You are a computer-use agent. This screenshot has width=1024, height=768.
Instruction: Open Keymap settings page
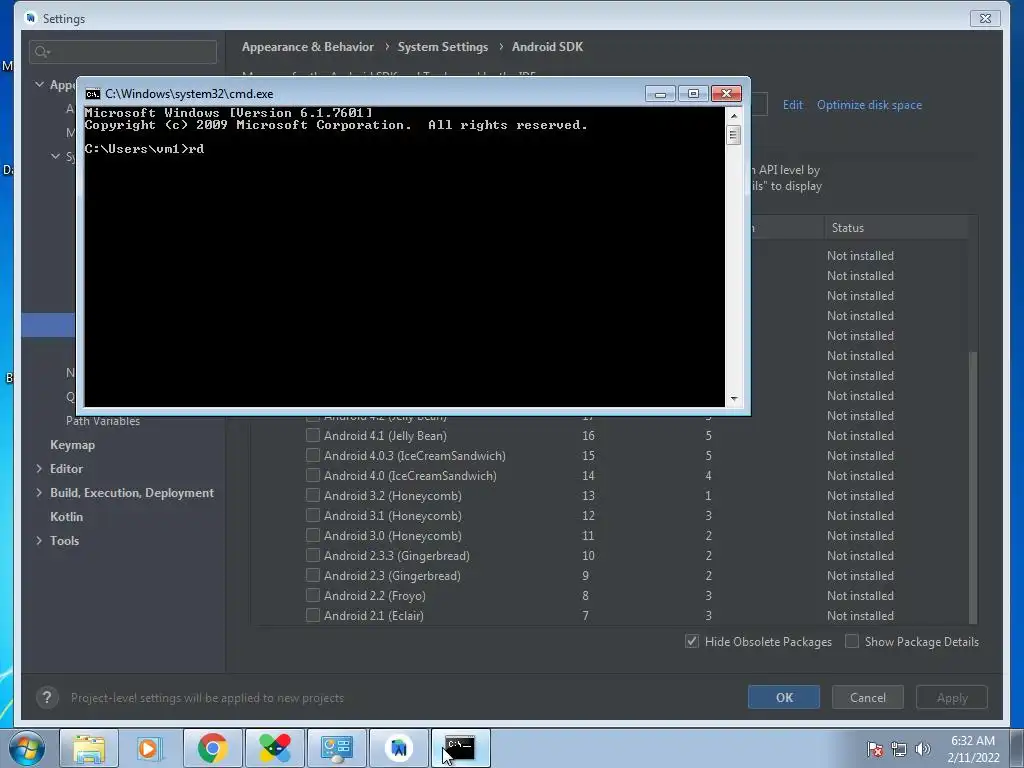(x=72, y=445)
